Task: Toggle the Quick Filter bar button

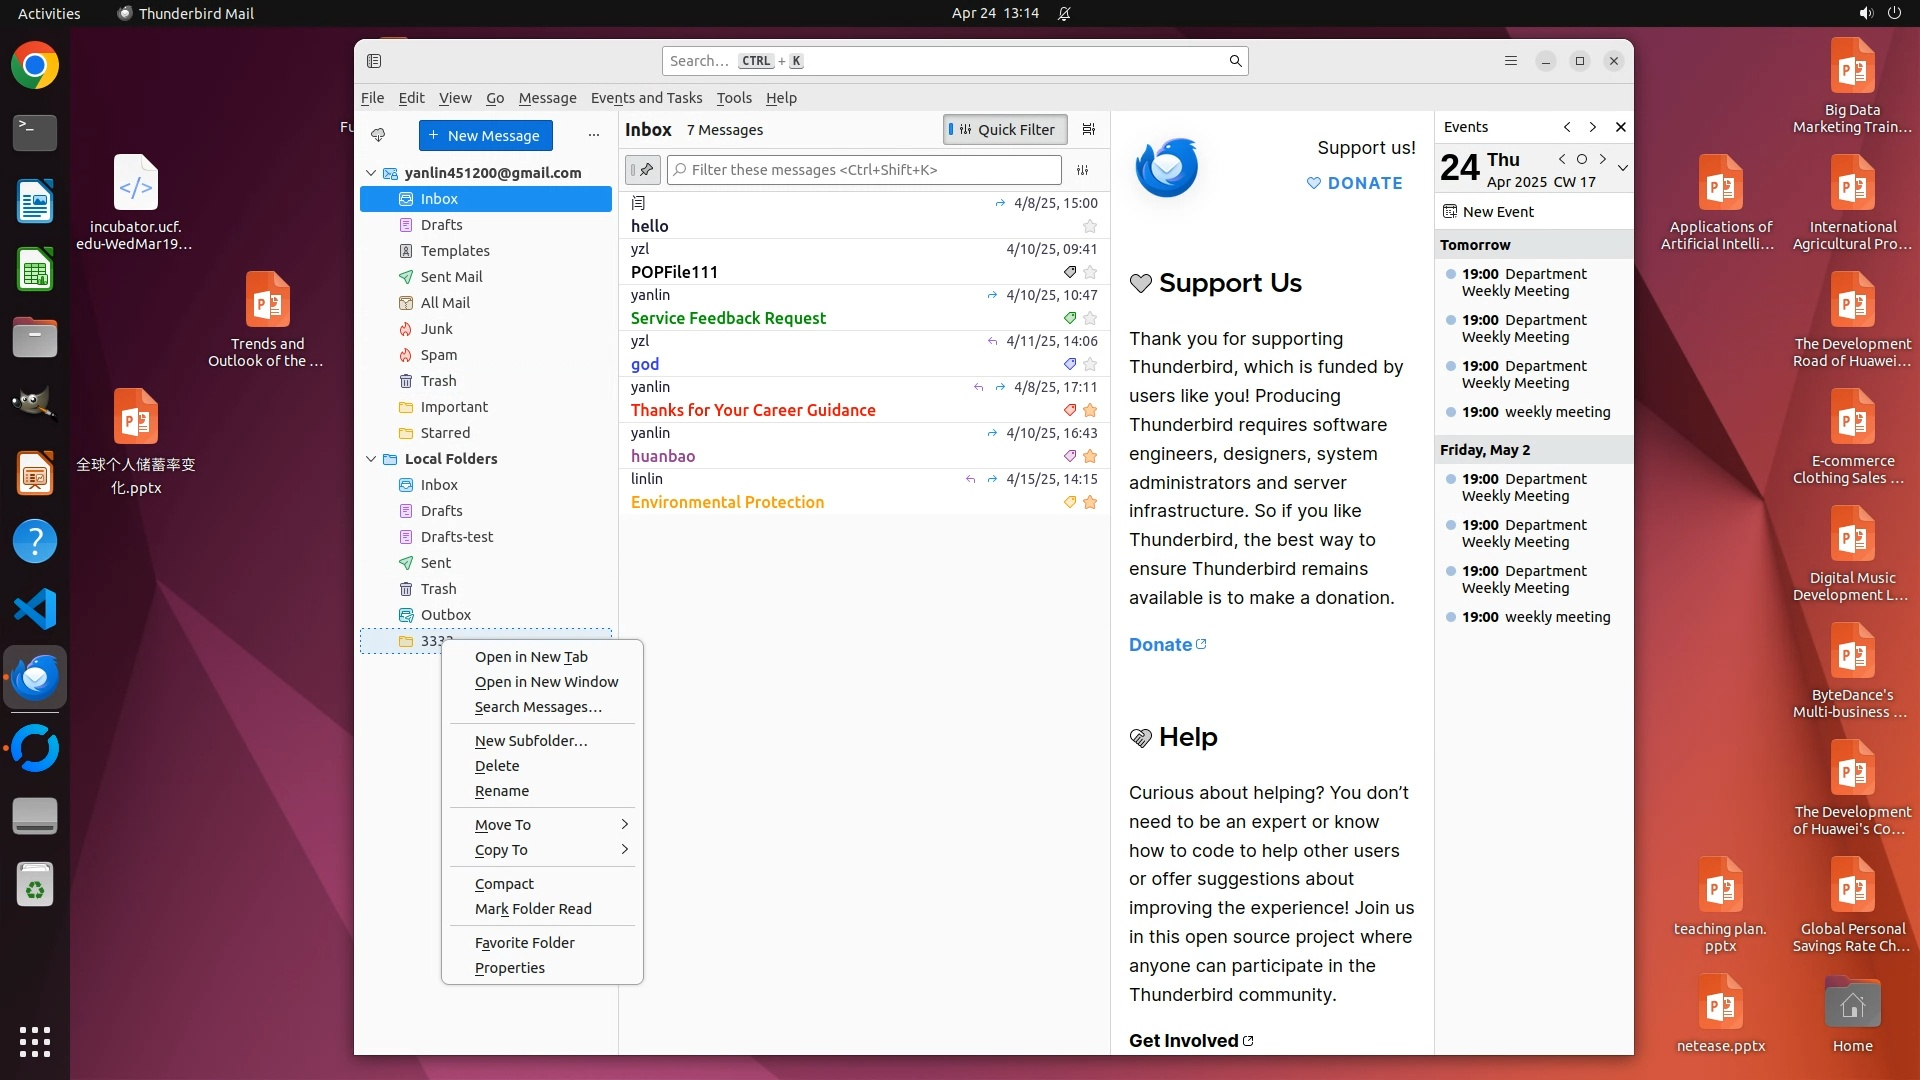Action: point(1005,129)
